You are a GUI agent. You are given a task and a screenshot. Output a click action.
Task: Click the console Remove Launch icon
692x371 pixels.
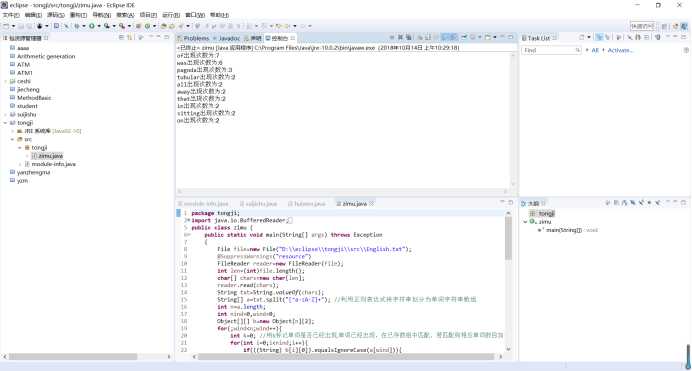pos(400,37)
